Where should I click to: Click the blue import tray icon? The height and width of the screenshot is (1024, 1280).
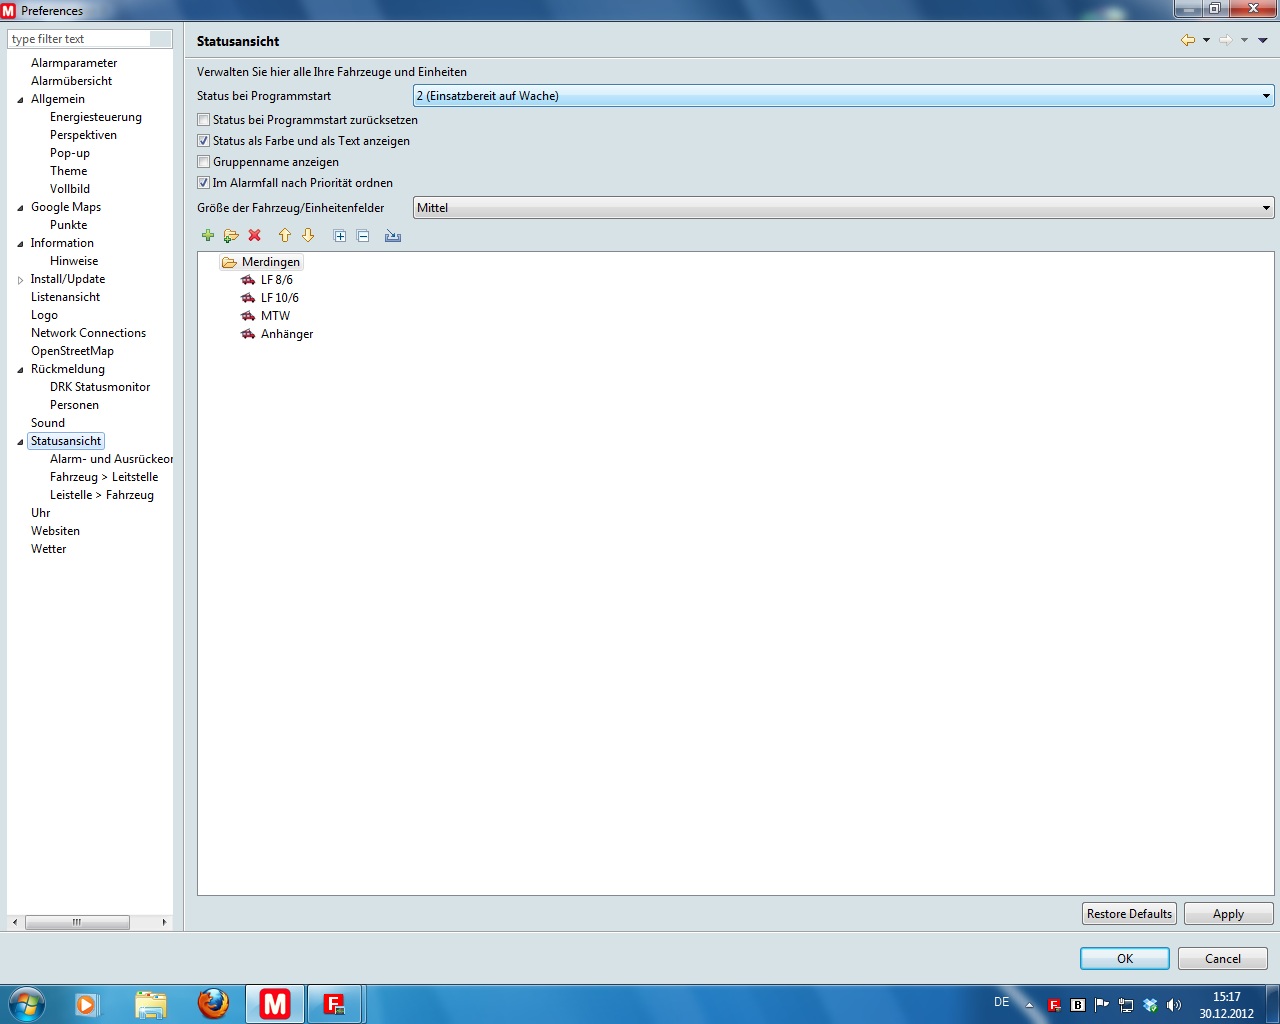(x=393, y=236)
